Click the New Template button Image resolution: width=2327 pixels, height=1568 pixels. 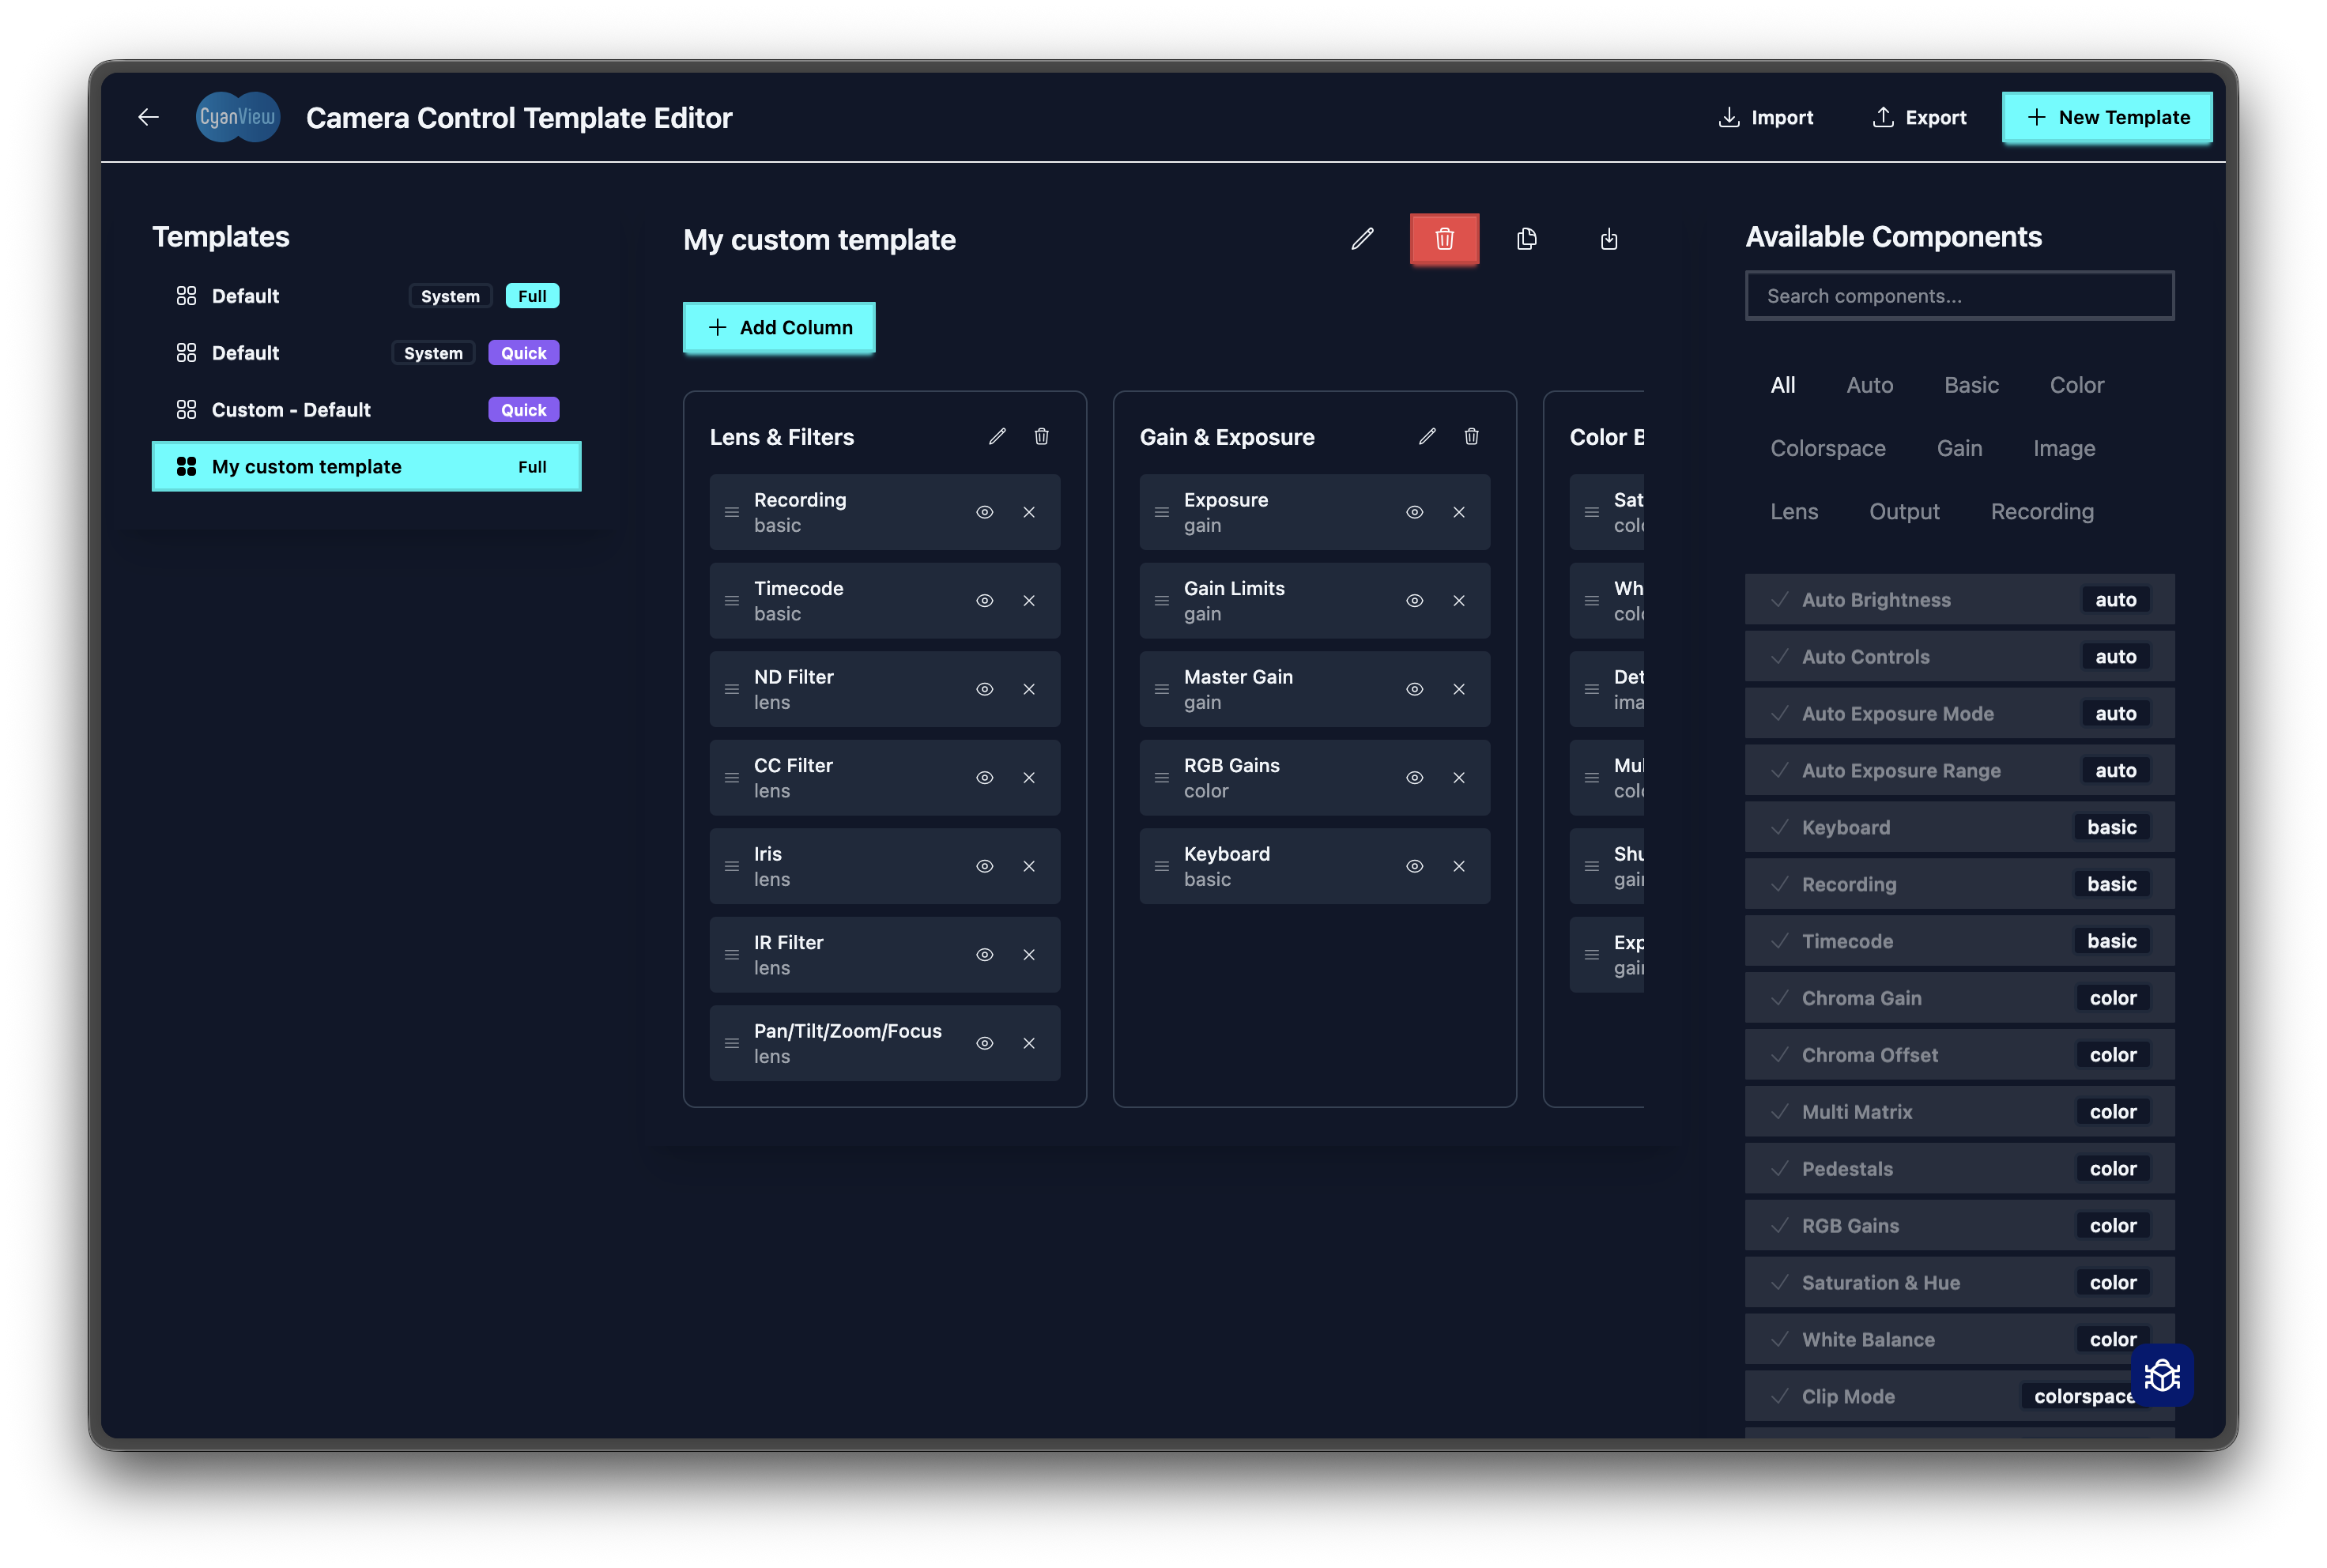tap(2107, 118)
